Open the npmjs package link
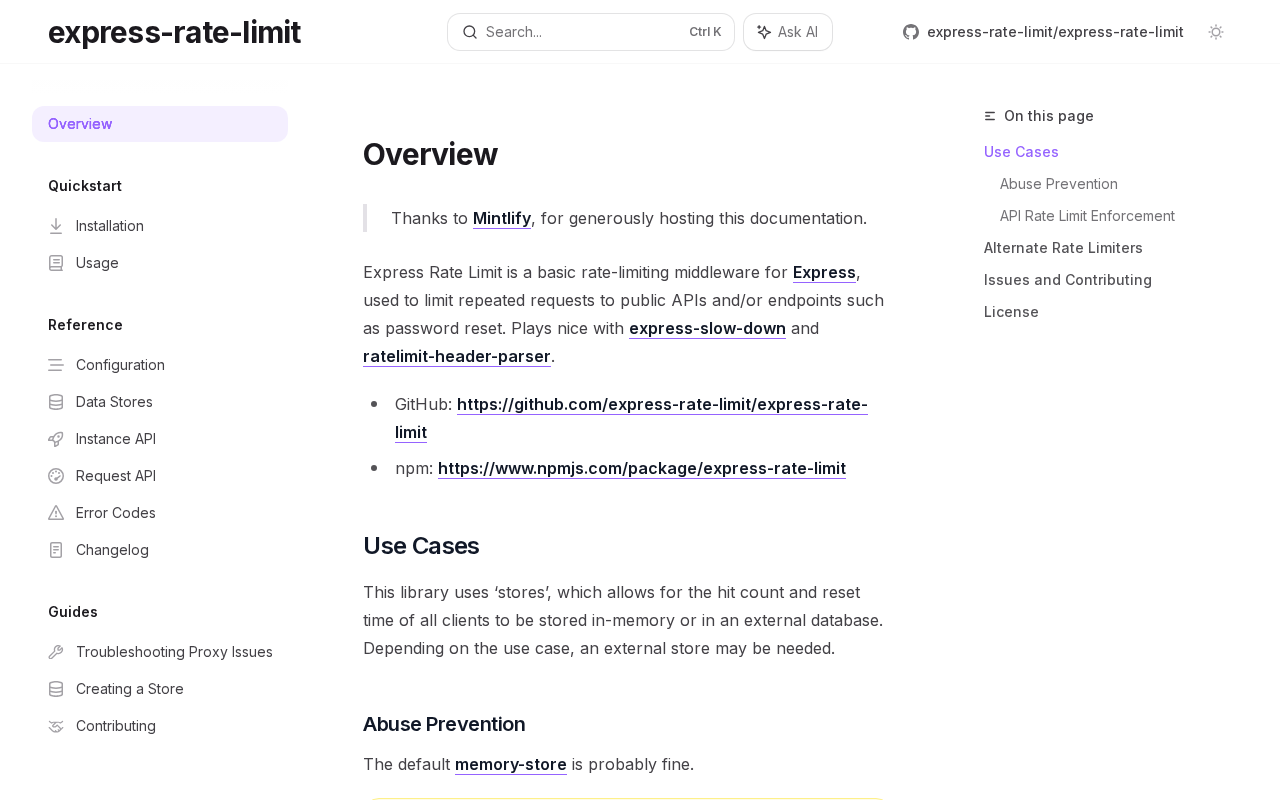This screenshot has width=1280, height=800. 642,468
